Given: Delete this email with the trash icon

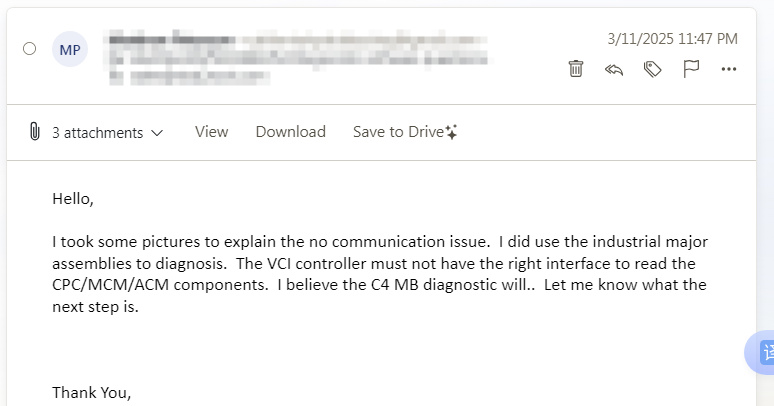Looking at the screenshot, I should 576,69.
